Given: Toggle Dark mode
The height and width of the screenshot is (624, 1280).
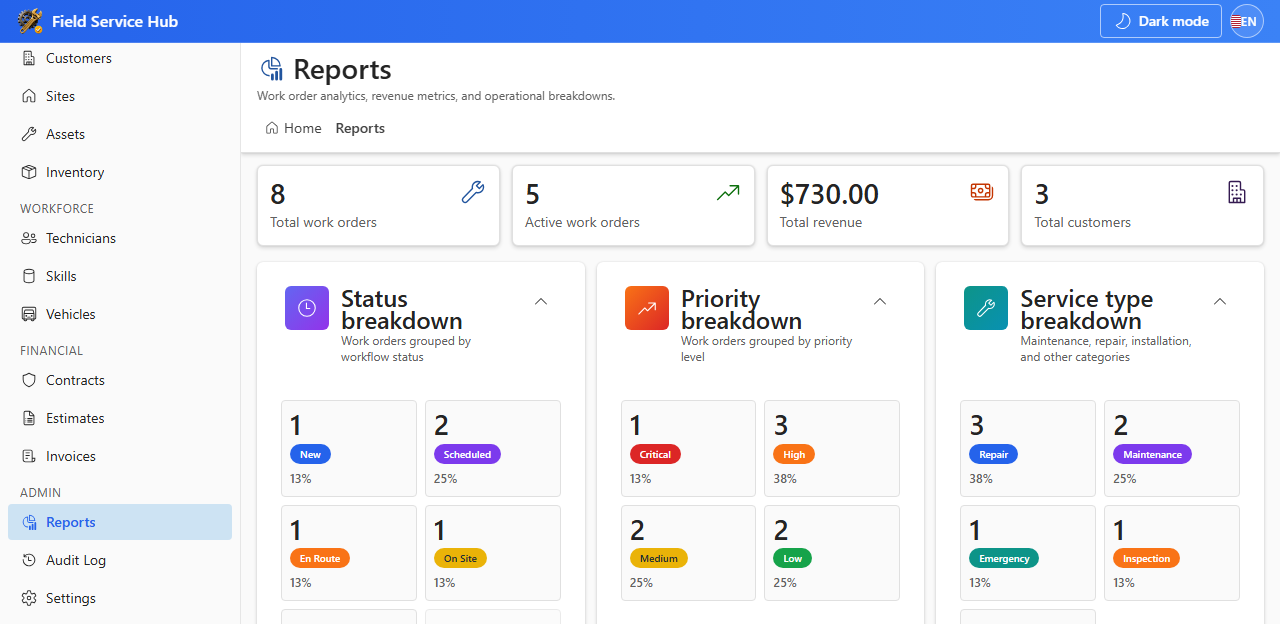Looking at the screenshot, I should [x=1161, y=21].
